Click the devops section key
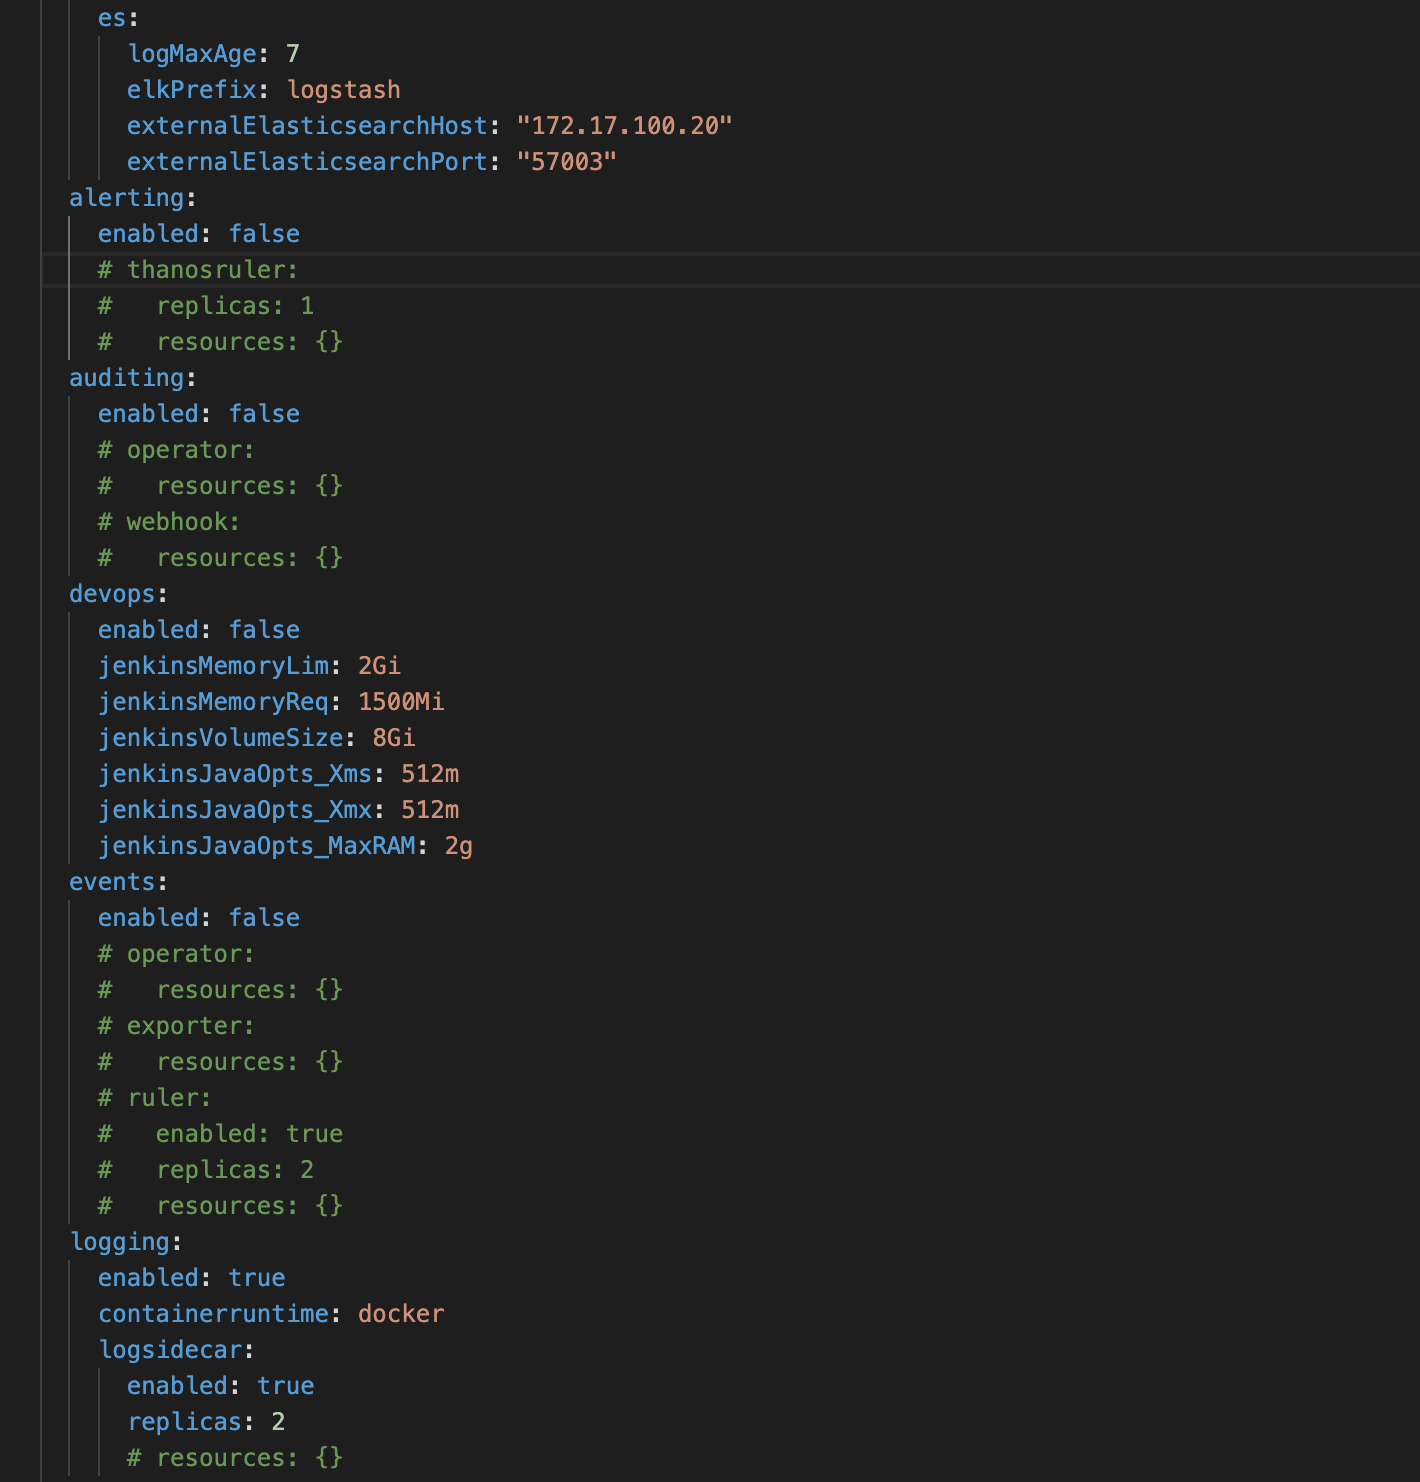1420x1482 pixels. pyautogui.click(x=110, y=593)
